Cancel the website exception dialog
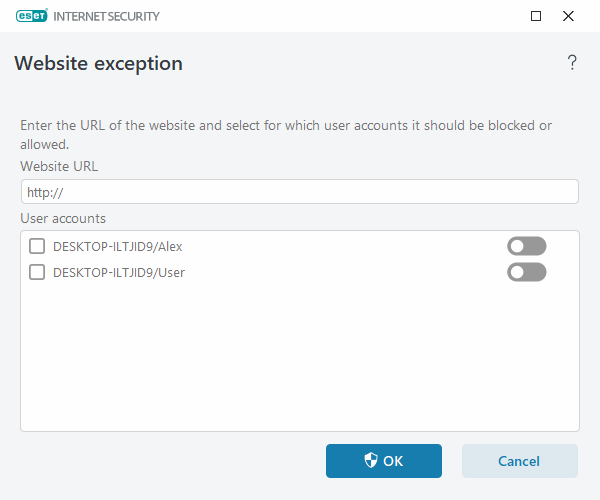Viewport: 600px width, 500px height. point(519,461)
